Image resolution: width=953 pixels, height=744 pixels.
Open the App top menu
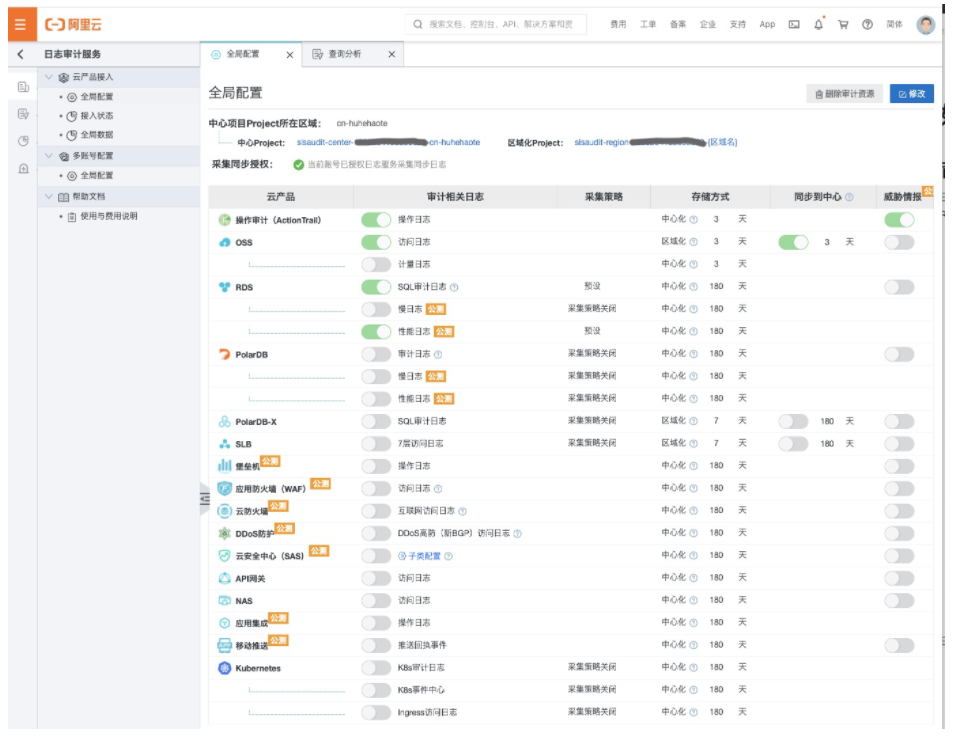[x=767, y=24]
